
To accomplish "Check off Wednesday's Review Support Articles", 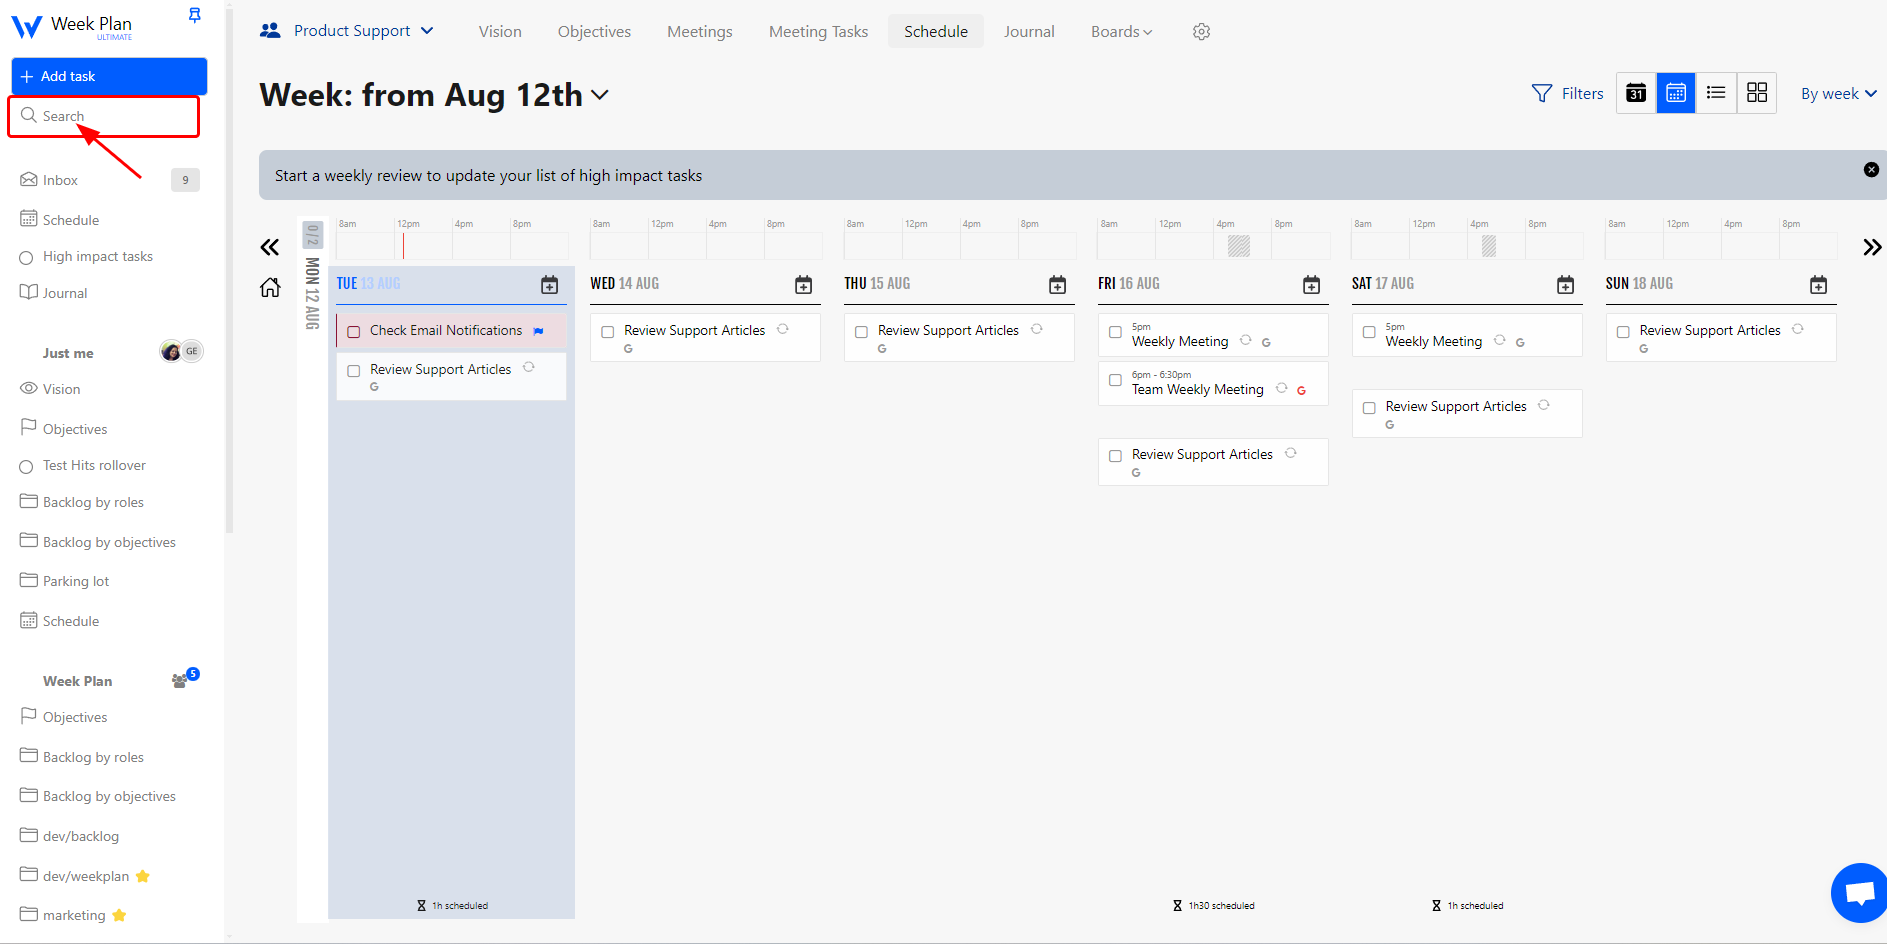I will click(607, 332).
